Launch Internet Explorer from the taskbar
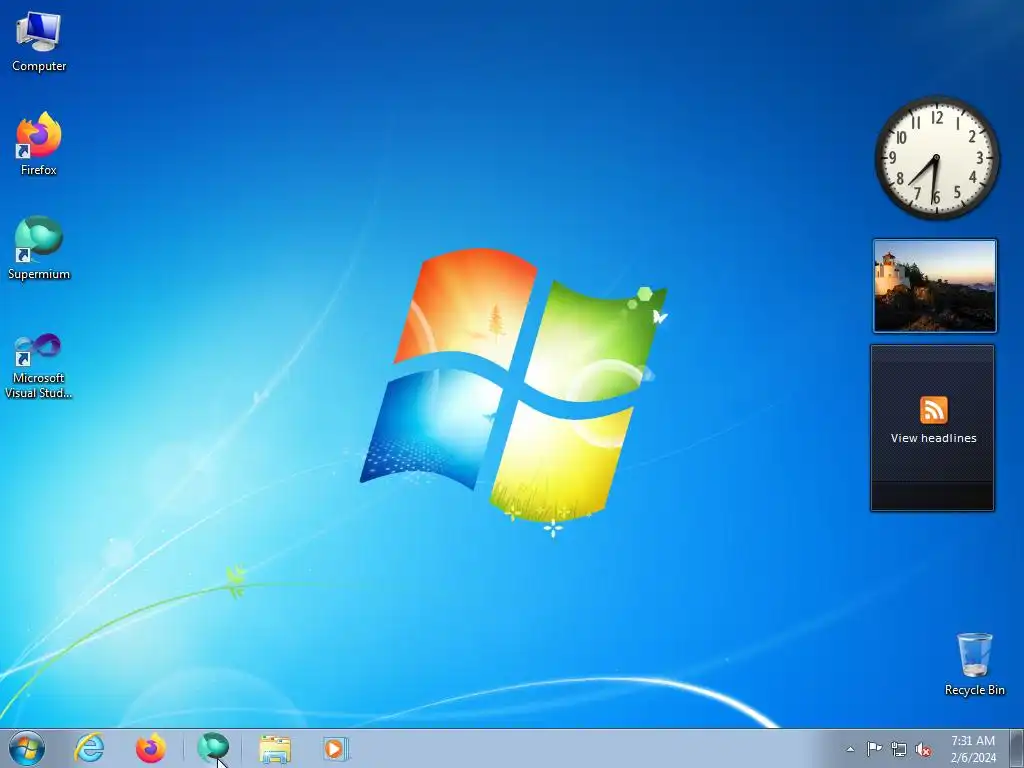This screenshot has height=768, width=1024. [x=89, y=748]
